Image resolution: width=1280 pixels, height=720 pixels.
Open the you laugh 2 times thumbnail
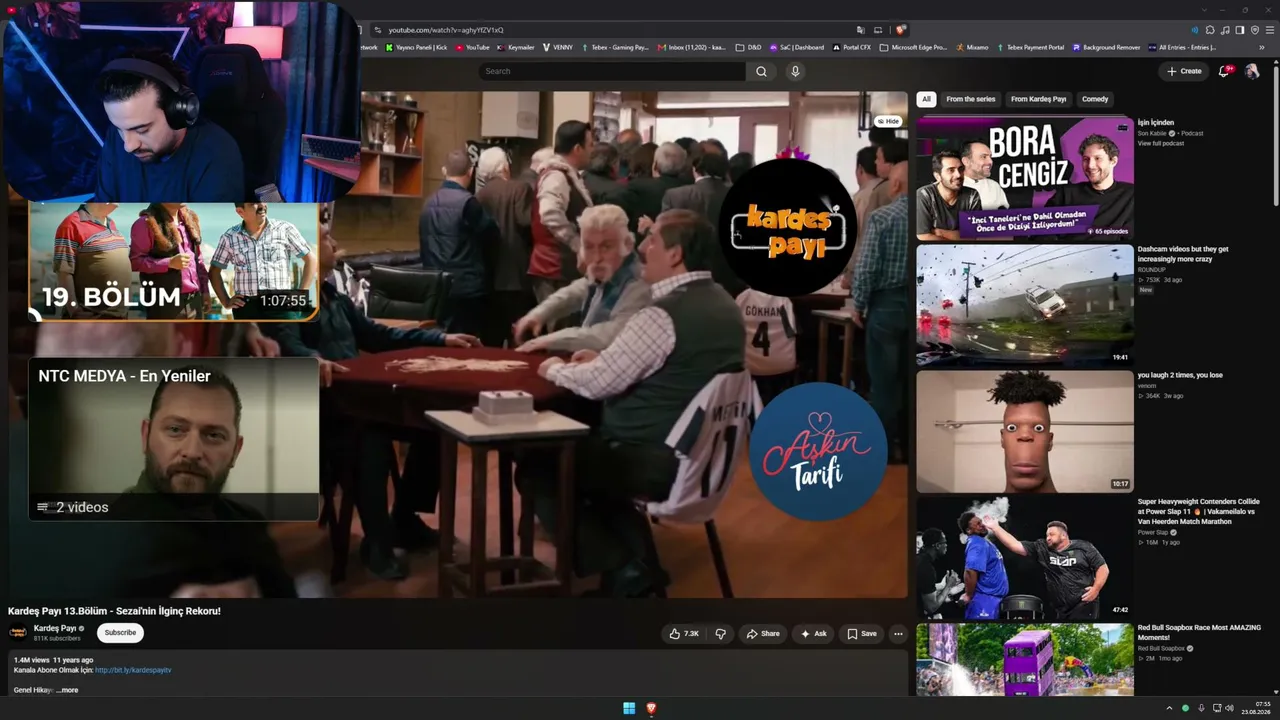1025,431
